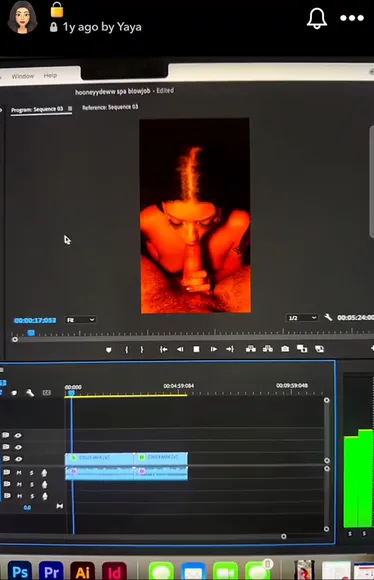
Task: Click the Mark In button
Action: (x=127, y=349)
